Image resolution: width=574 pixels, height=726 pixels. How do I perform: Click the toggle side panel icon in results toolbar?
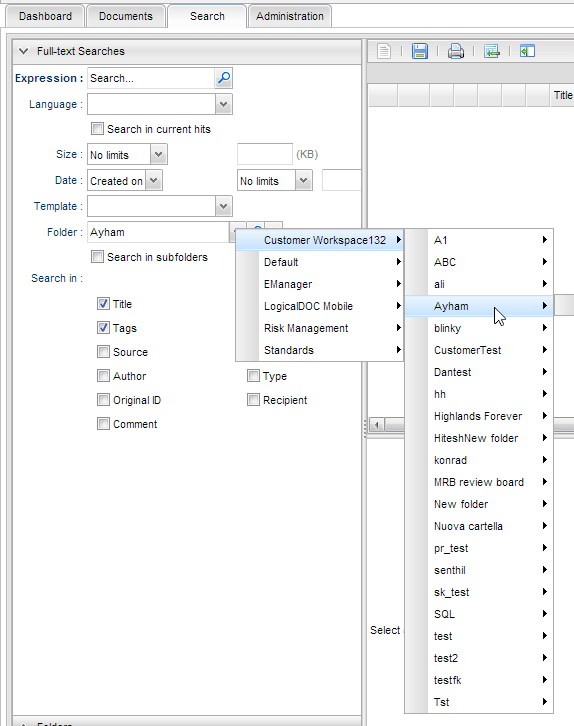pyautogui.click(x=527, y=51)
